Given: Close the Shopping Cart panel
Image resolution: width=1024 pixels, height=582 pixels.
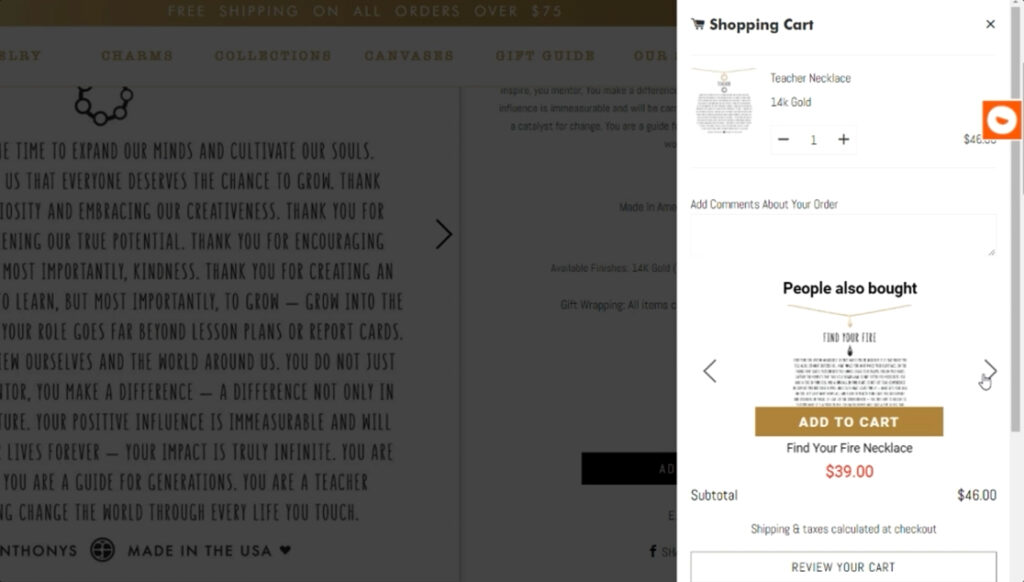Looking at the screenshot, I should click(x=990, y=24).
